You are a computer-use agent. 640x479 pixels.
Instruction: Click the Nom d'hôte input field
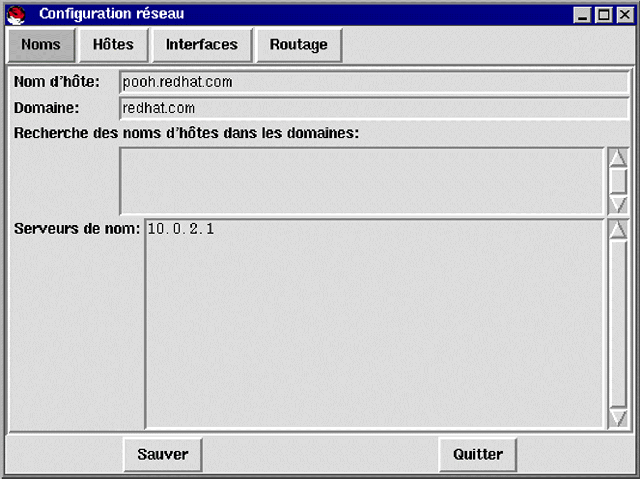[373, 82]
